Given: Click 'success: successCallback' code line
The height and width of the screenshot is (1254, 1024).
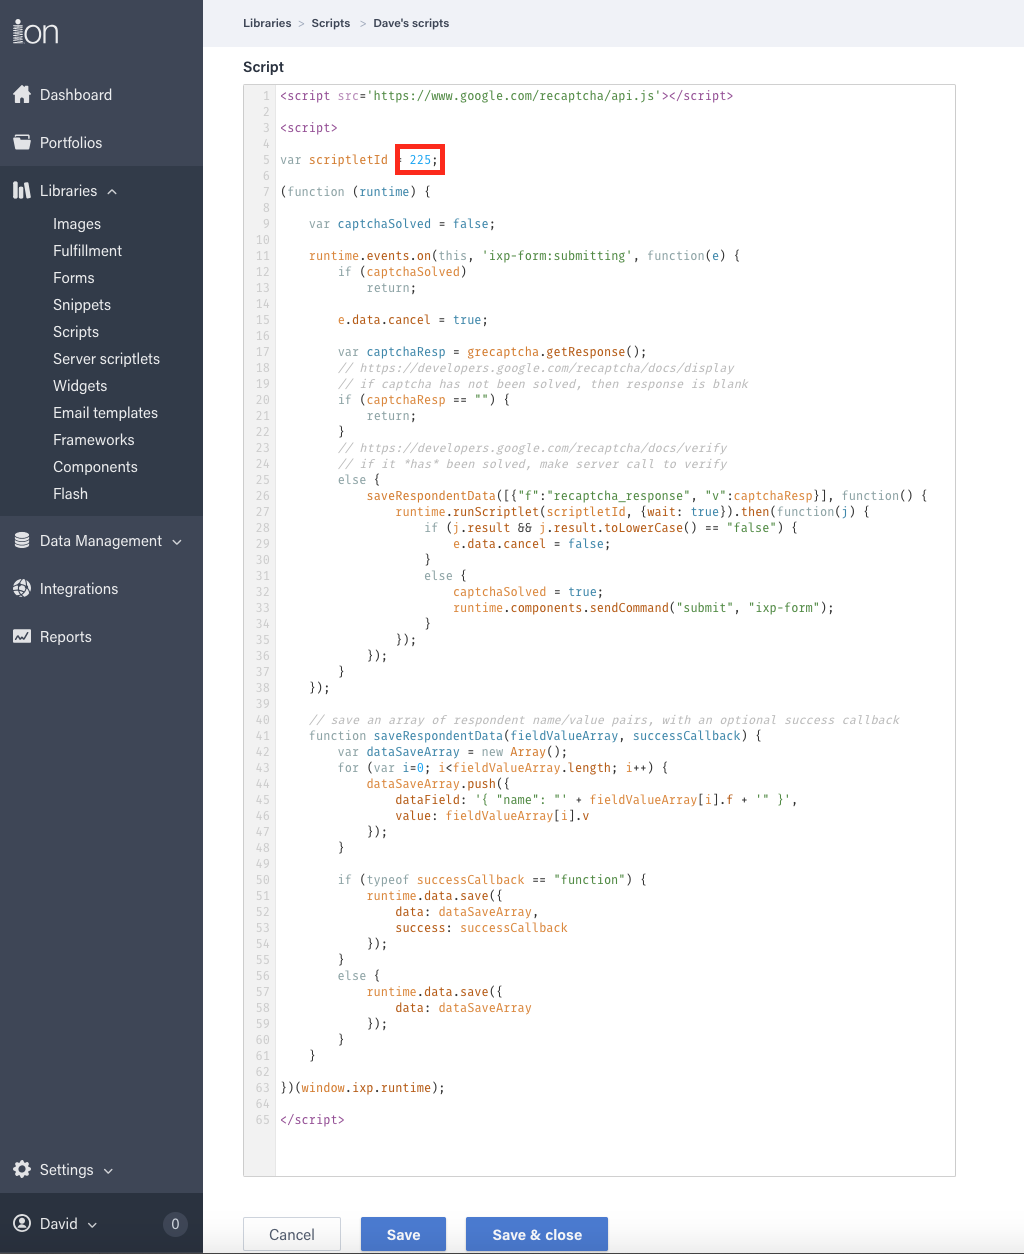Looking at the screenshot, I should click(481, 928).
